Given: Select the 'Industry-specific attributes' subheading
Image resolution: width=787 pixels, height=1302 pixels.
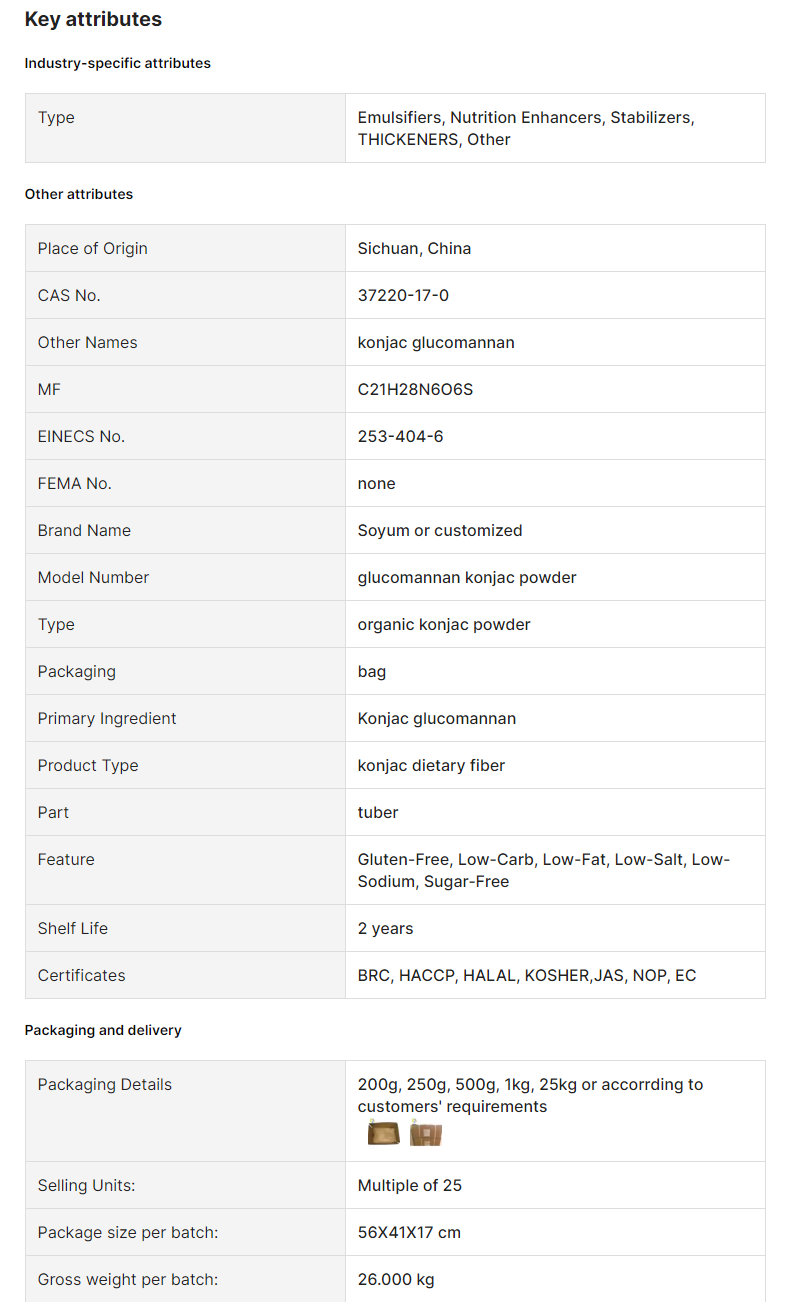Looking at the screenshot, I should [x=118, y=63].
